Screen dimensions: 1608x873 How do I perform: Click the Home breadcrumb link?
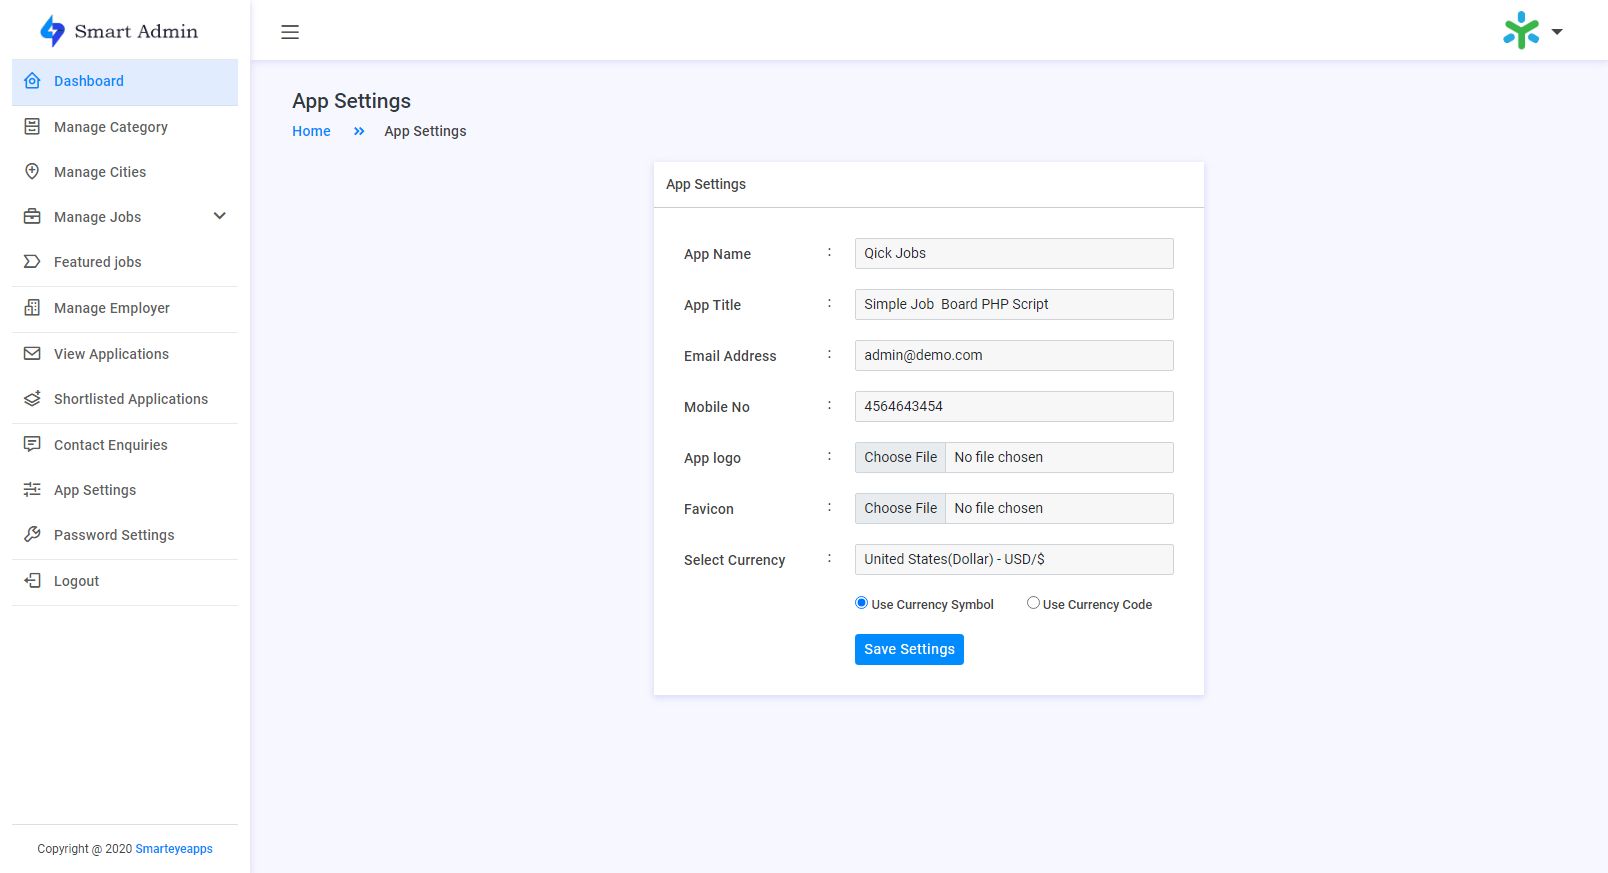pyautogui.click(x=311, y=131)
